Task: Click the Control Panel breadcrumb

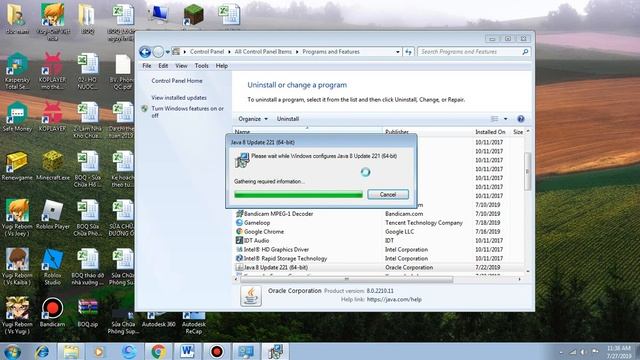Action: pos(207,52)
